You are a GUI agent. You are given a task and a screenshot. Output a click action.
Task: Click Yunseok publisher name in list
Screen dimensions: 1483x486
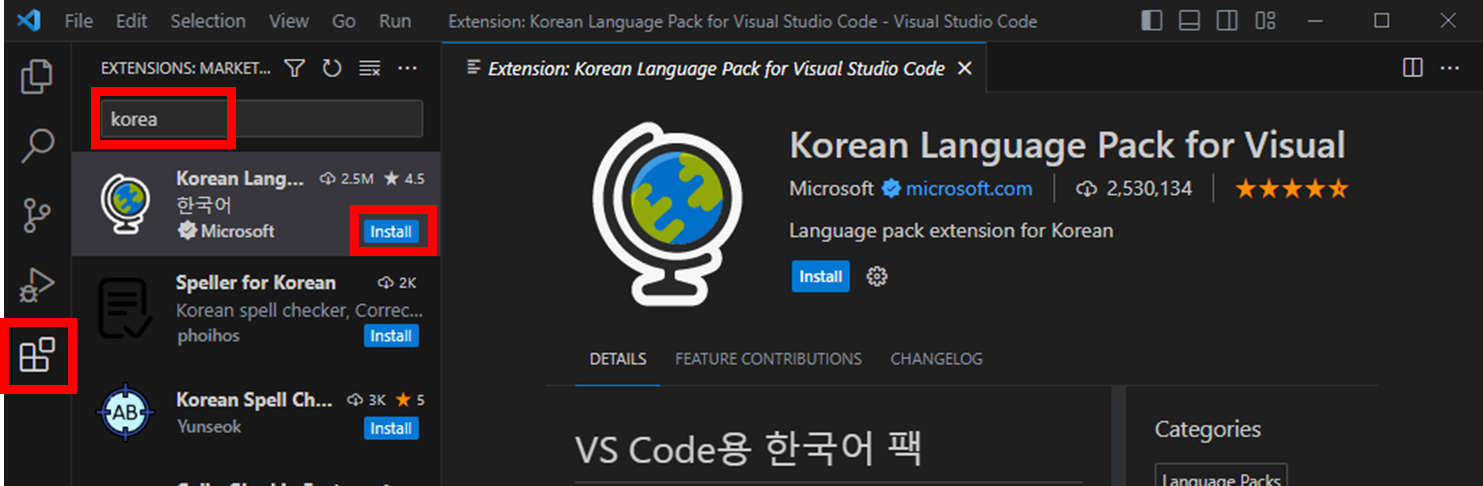[209, 427]
